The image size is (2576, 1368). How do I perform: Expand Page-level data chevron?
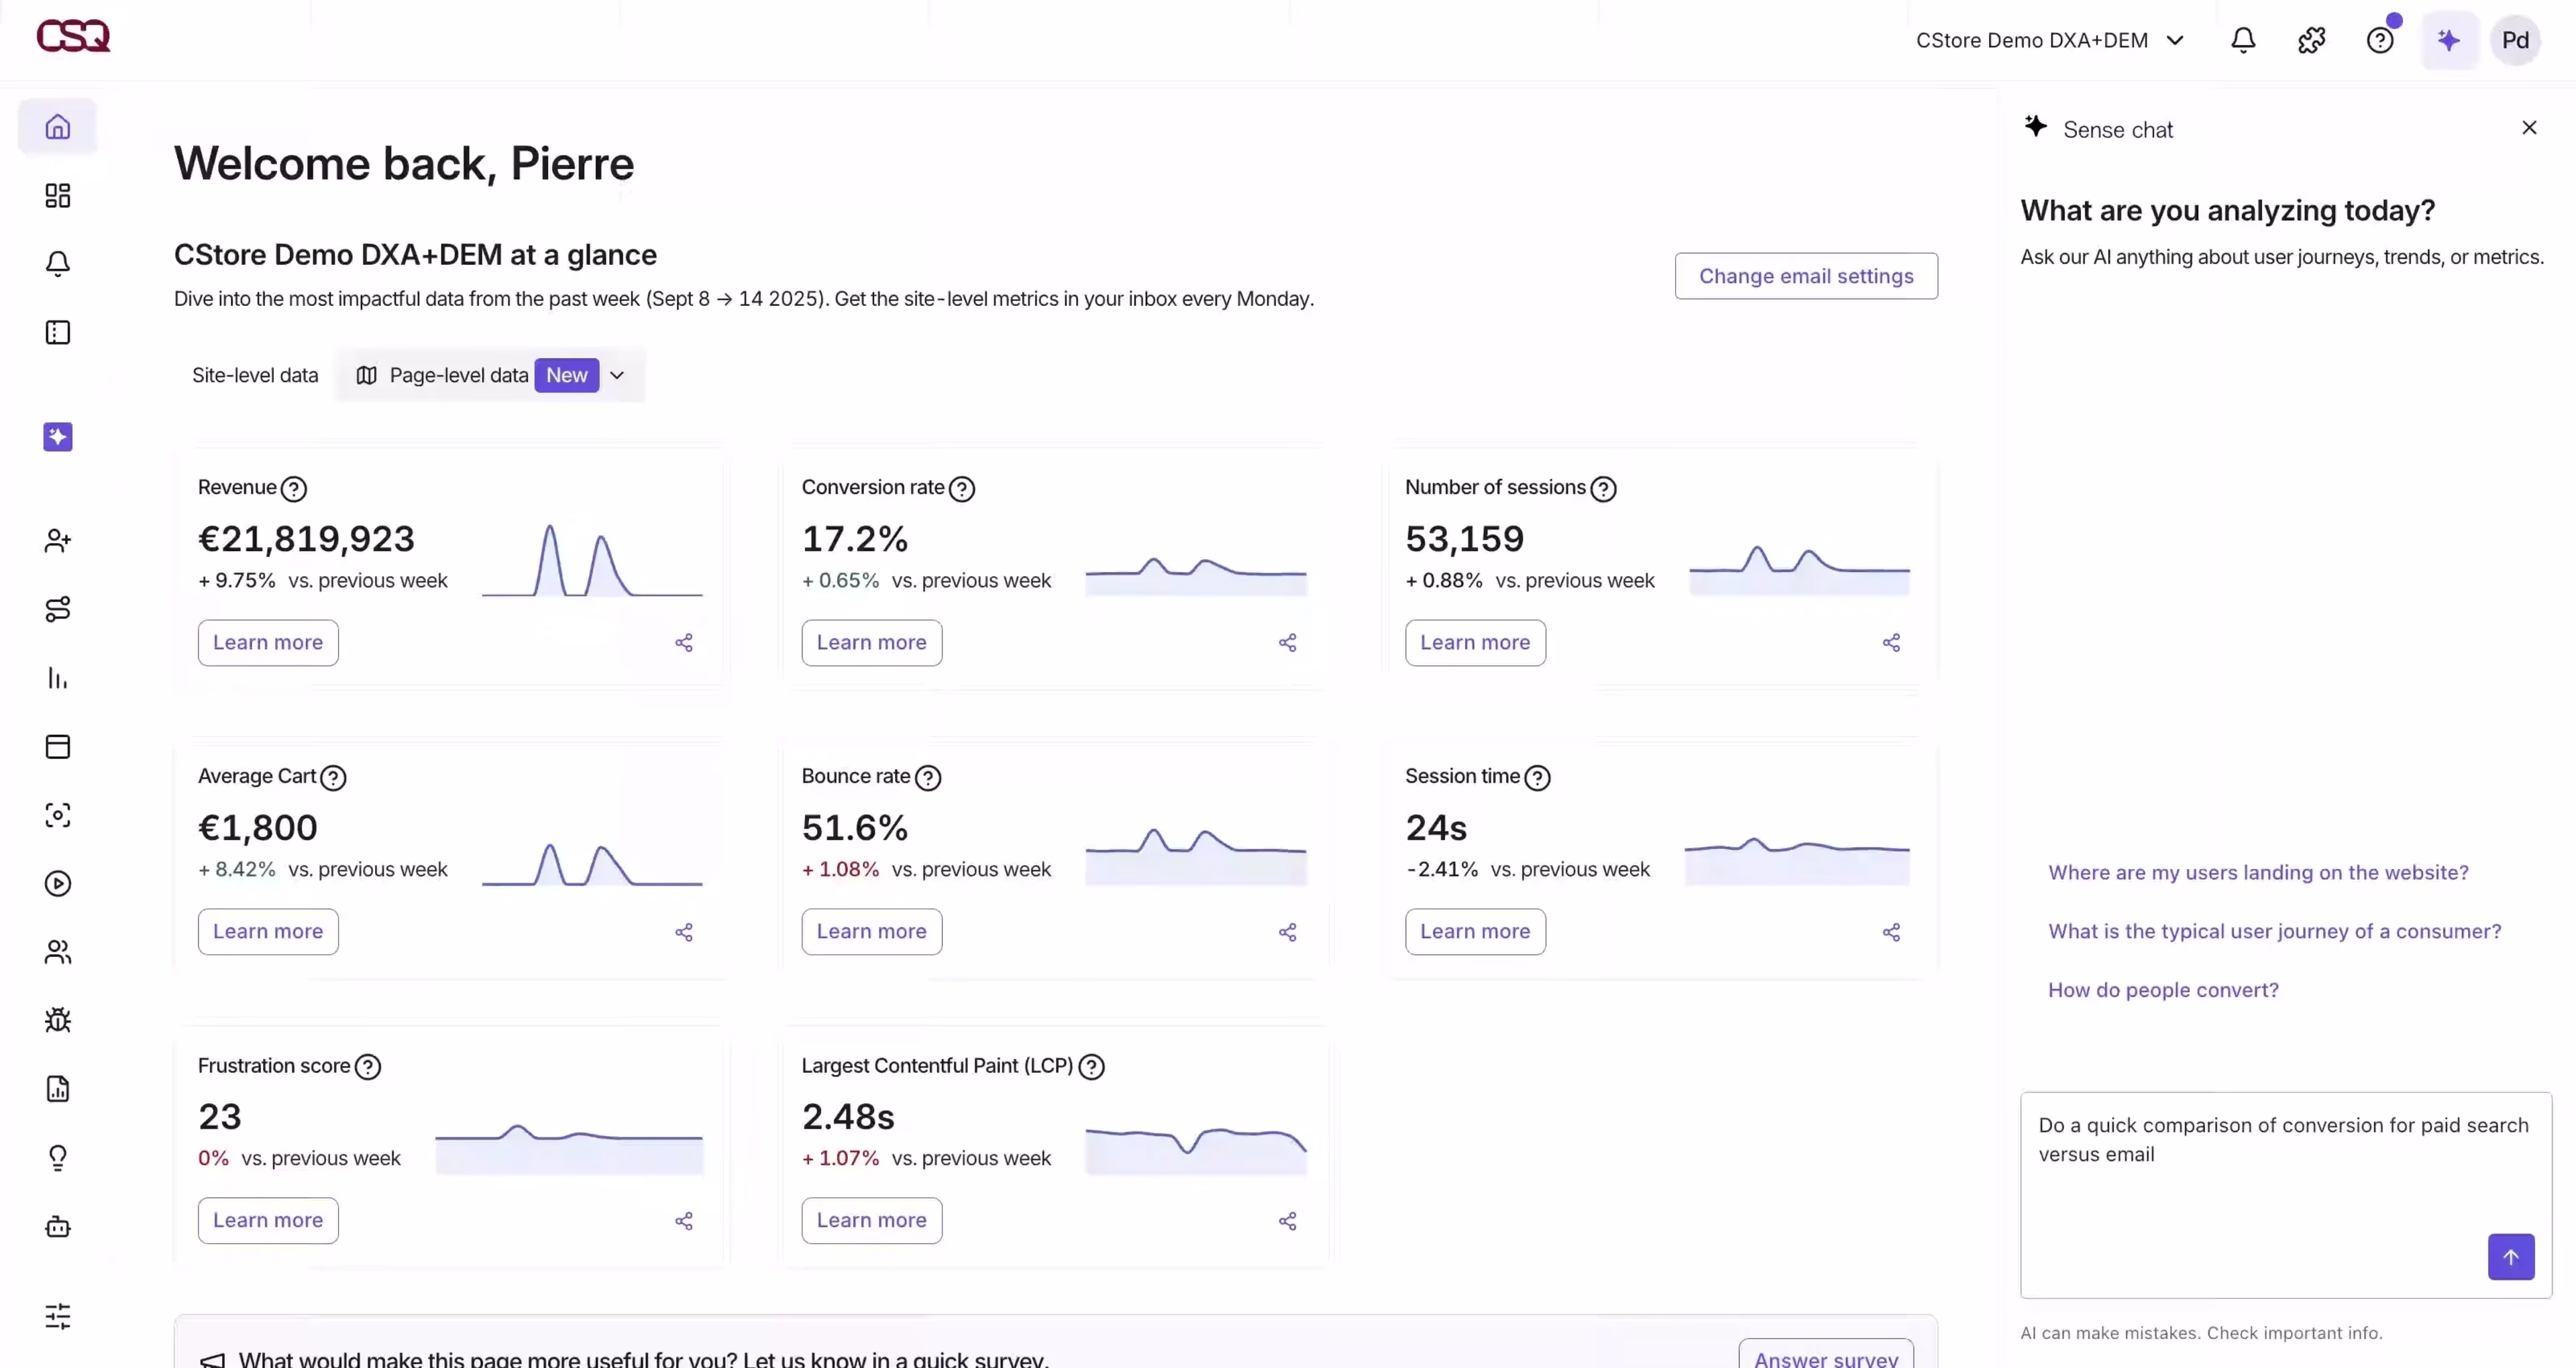[x=617, y=375]
